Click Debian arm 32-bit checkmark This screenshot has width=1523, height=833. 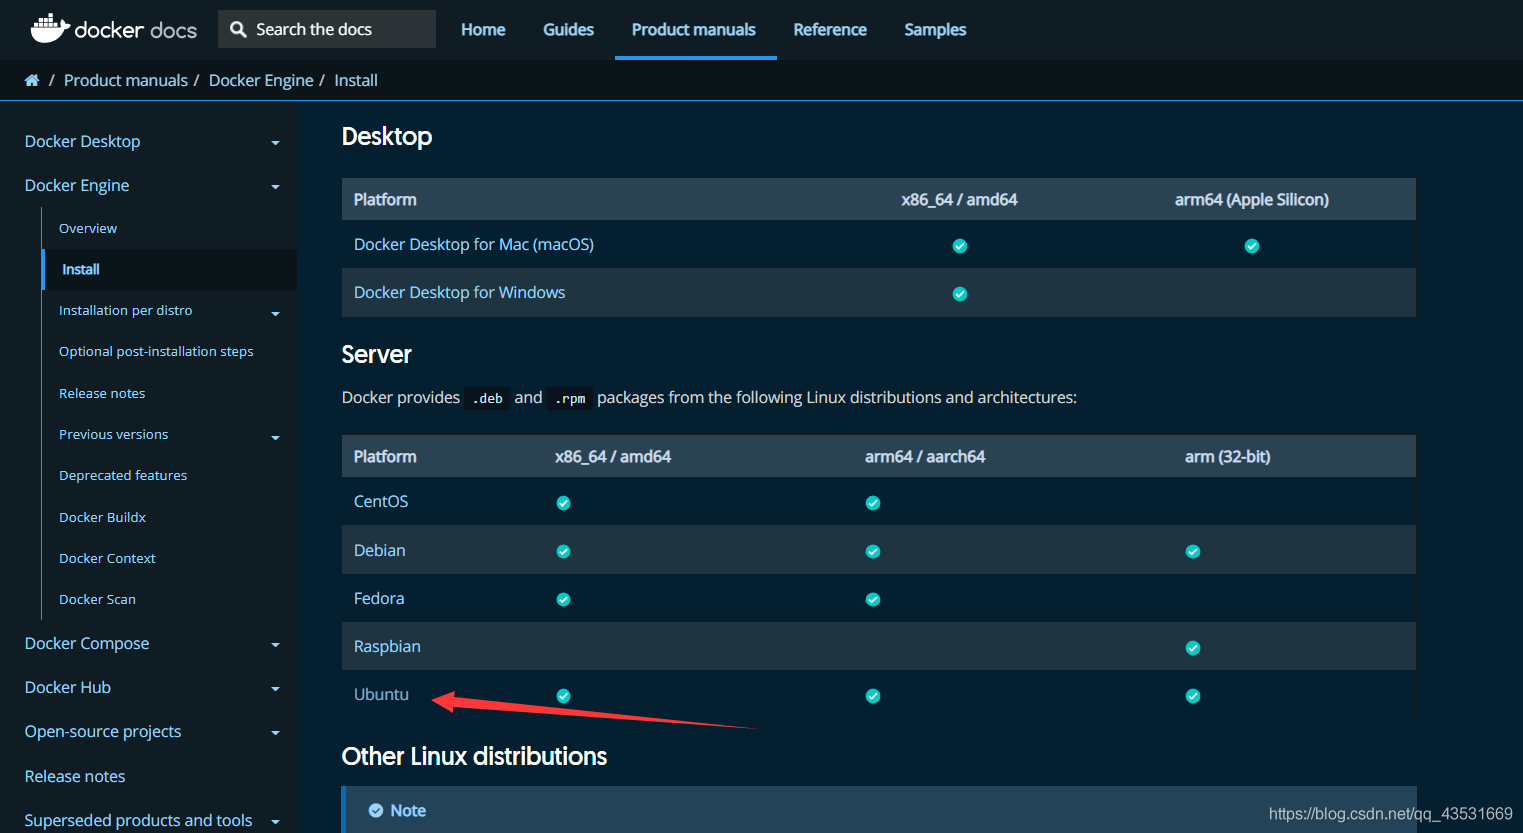pyautogui.click(x=1193, y=551)
